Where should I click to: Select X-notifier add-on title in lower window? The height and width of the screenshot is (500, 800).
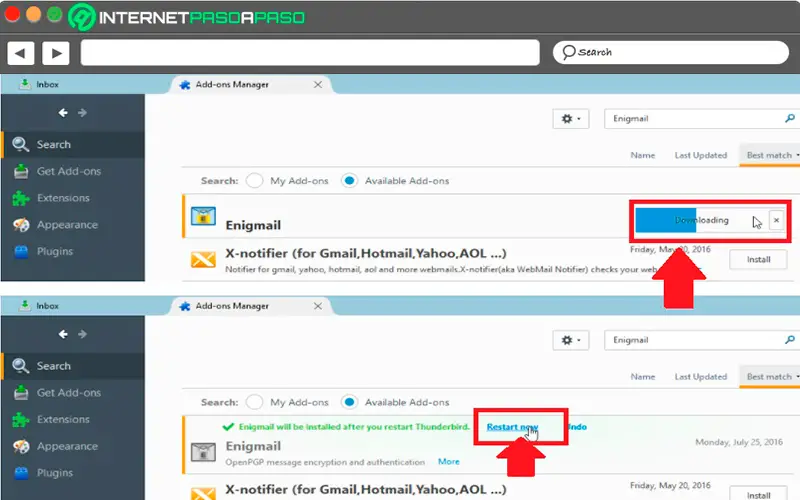click(x=366, y=489)
